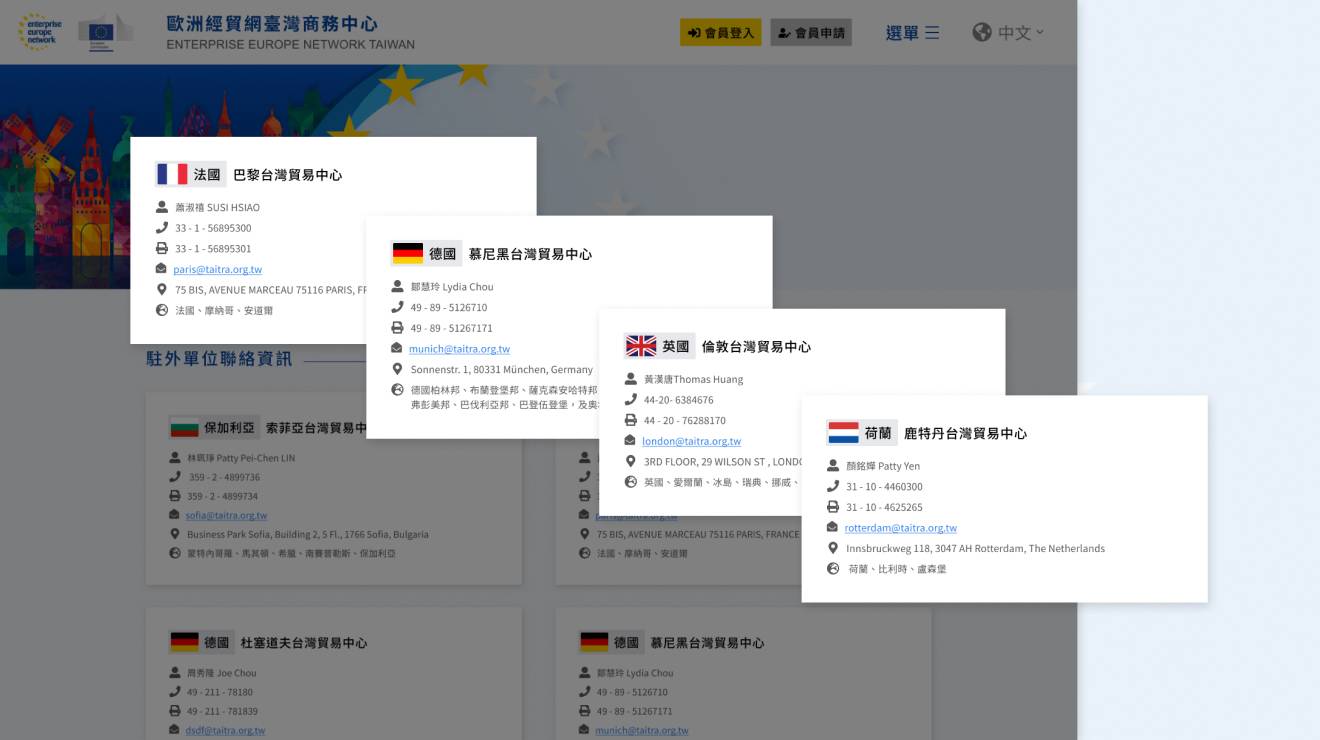The height and width of the screenshot is (740, 1320).
Task: Click person icon beside Patty Yen
Action: click(x=833, y=465)
